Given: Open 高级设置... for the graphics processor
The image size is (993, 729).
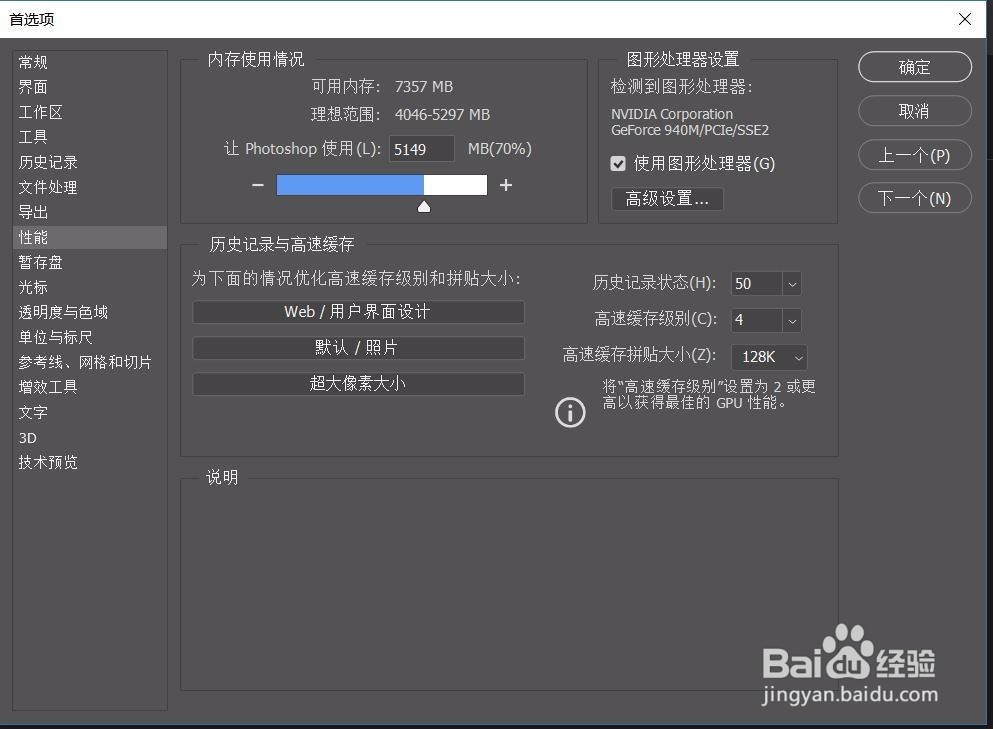Looking at the screenshot, I should 667,199.
